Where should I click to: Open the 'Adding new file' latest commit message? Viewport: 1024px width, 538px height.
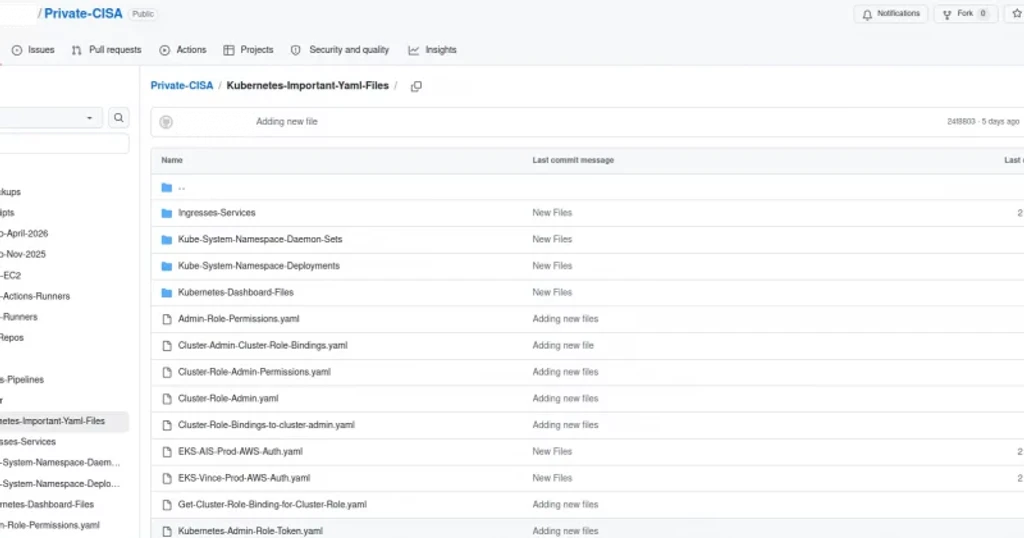(287, 121)
